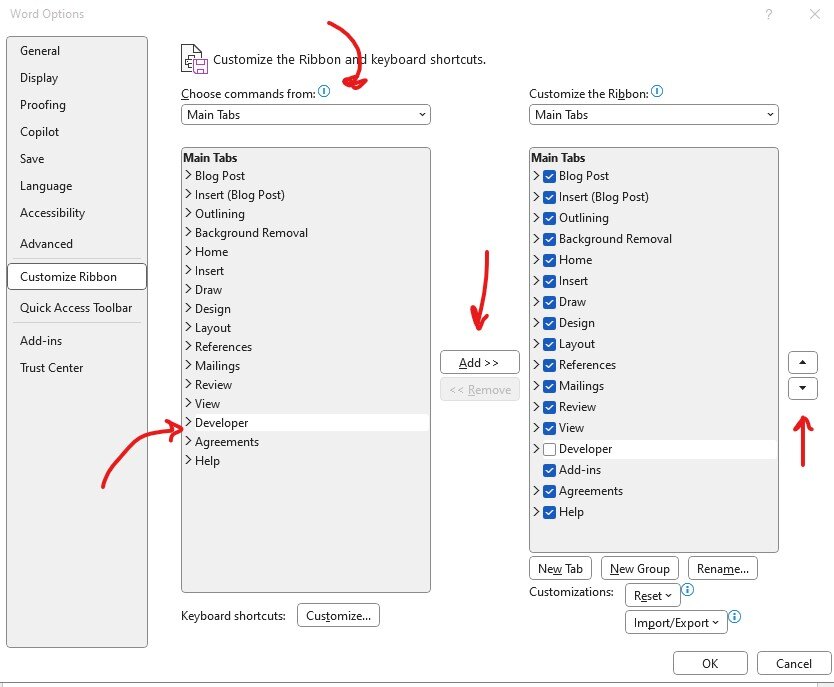Expand the Developer tab in the ribbon list

tap(536, 449)
